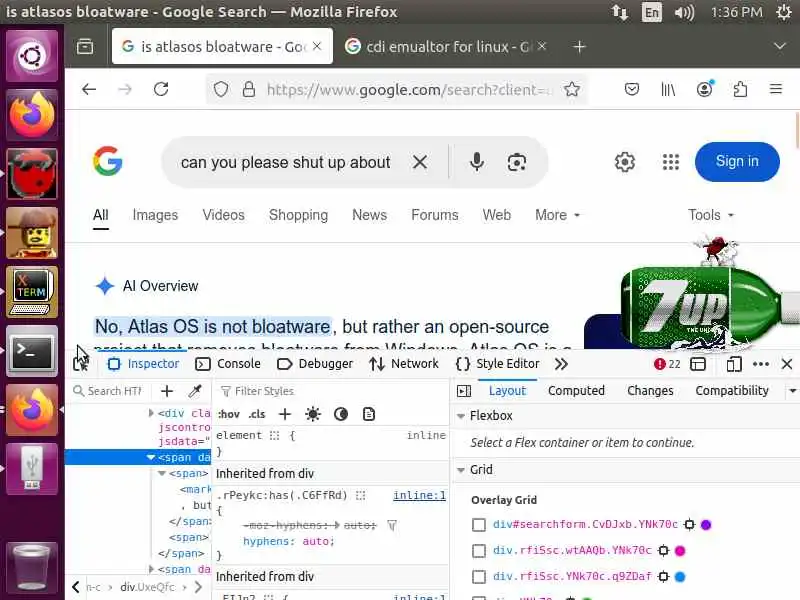The image size is (800, 600).
Task: Select an iframe with the frame picker icon
Action: pyautogui.click(x=697, y=364)
